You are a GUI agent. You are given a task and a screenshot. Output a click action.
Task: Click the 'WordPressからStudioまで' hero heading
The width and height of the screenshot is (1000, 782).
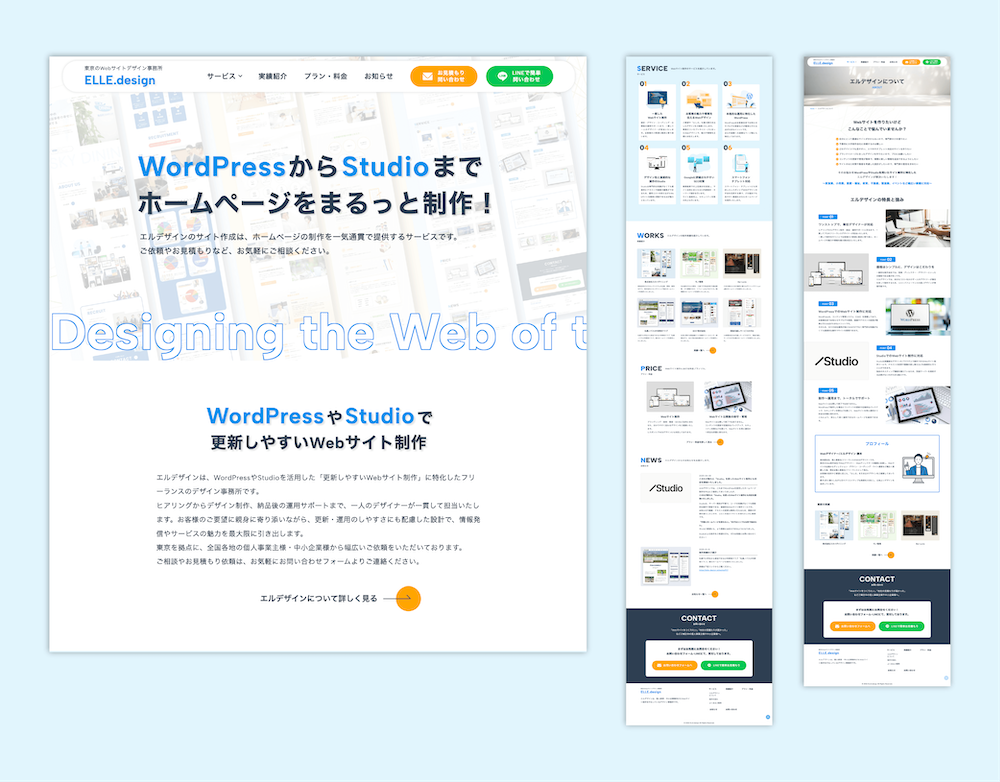[x=311, y=167]
